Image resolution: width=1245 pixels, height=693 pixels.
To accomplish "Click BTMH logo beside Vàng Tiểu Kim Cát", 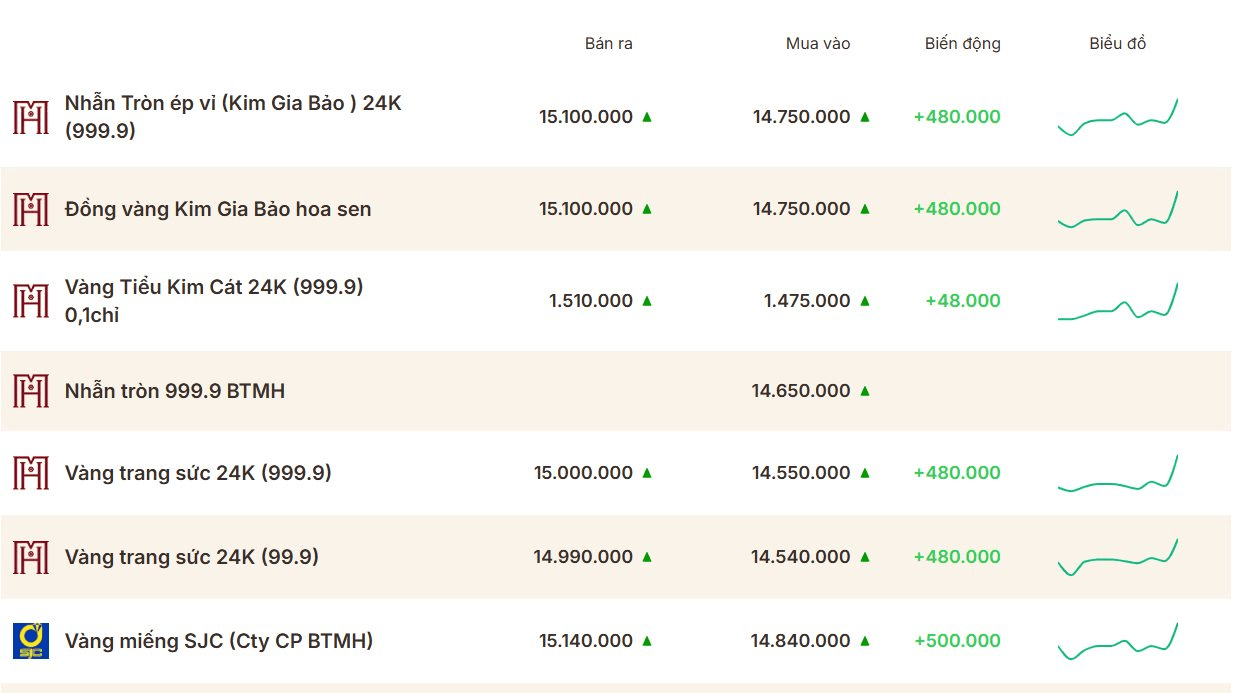I will point(31,301).
